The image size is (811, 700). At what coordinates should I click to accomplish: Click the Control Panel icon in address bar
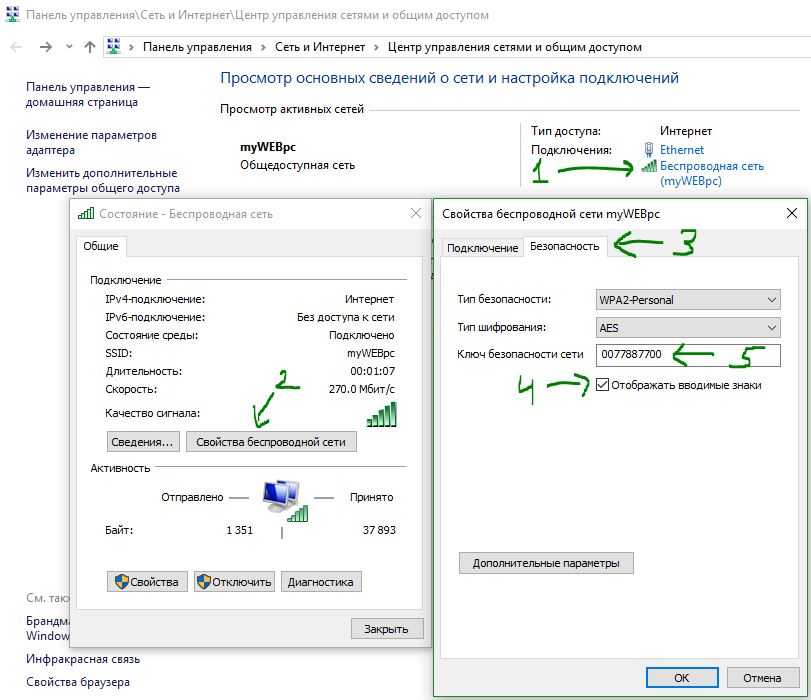pyautogui.click(x=113, y=47)
